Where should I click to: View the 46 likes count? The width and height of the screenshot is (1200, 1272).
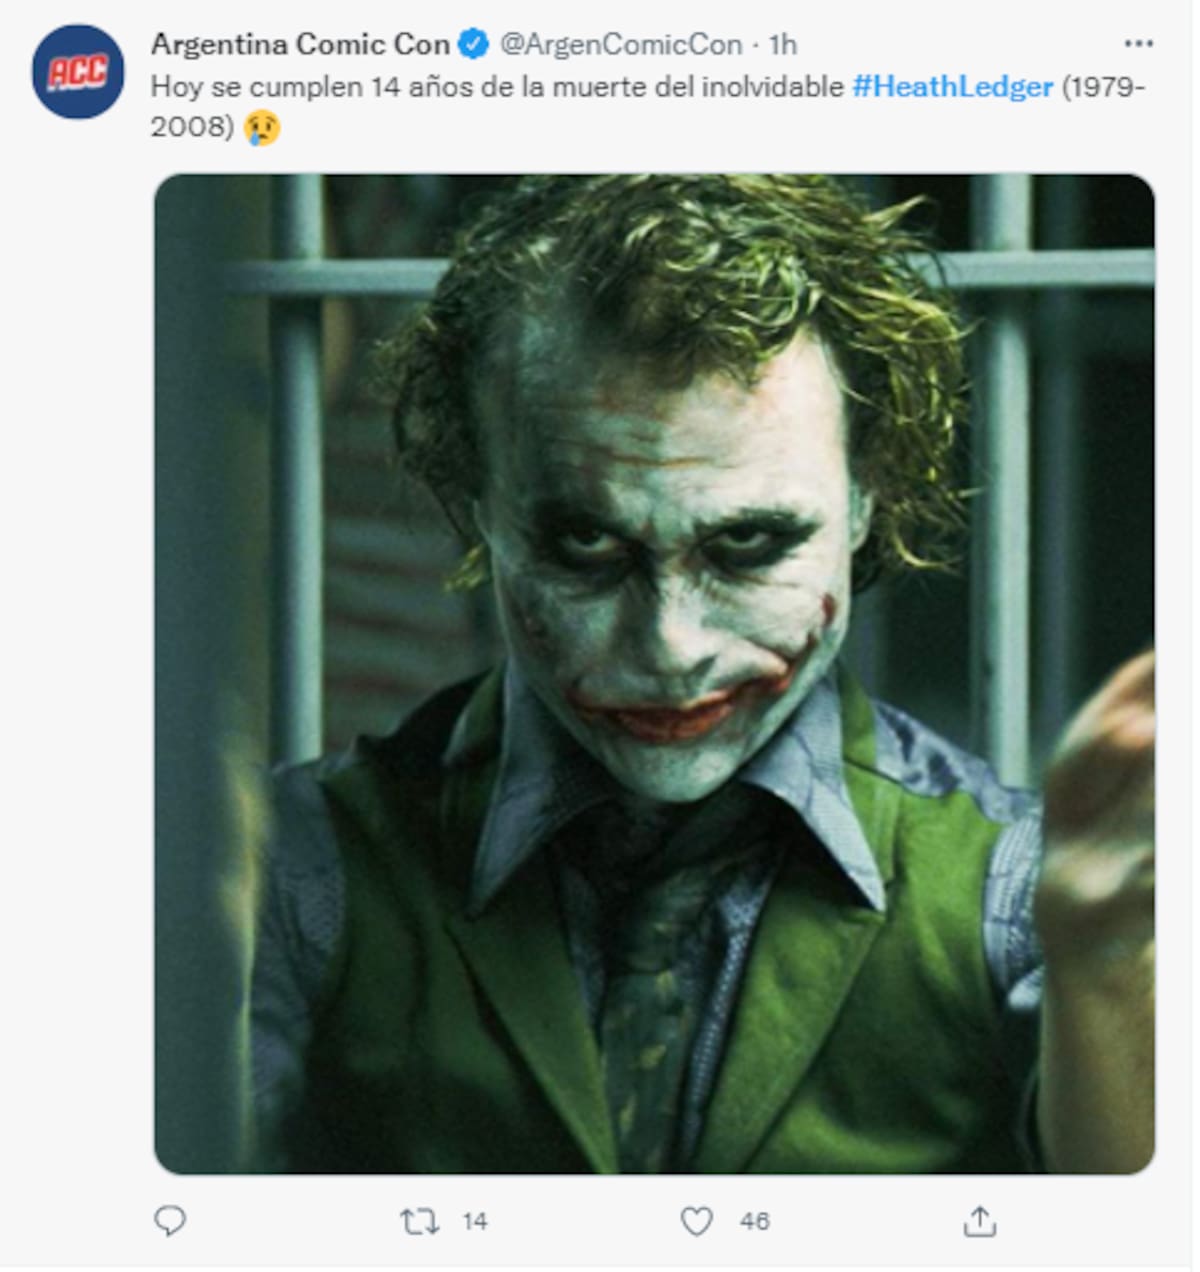[755, 1221]
